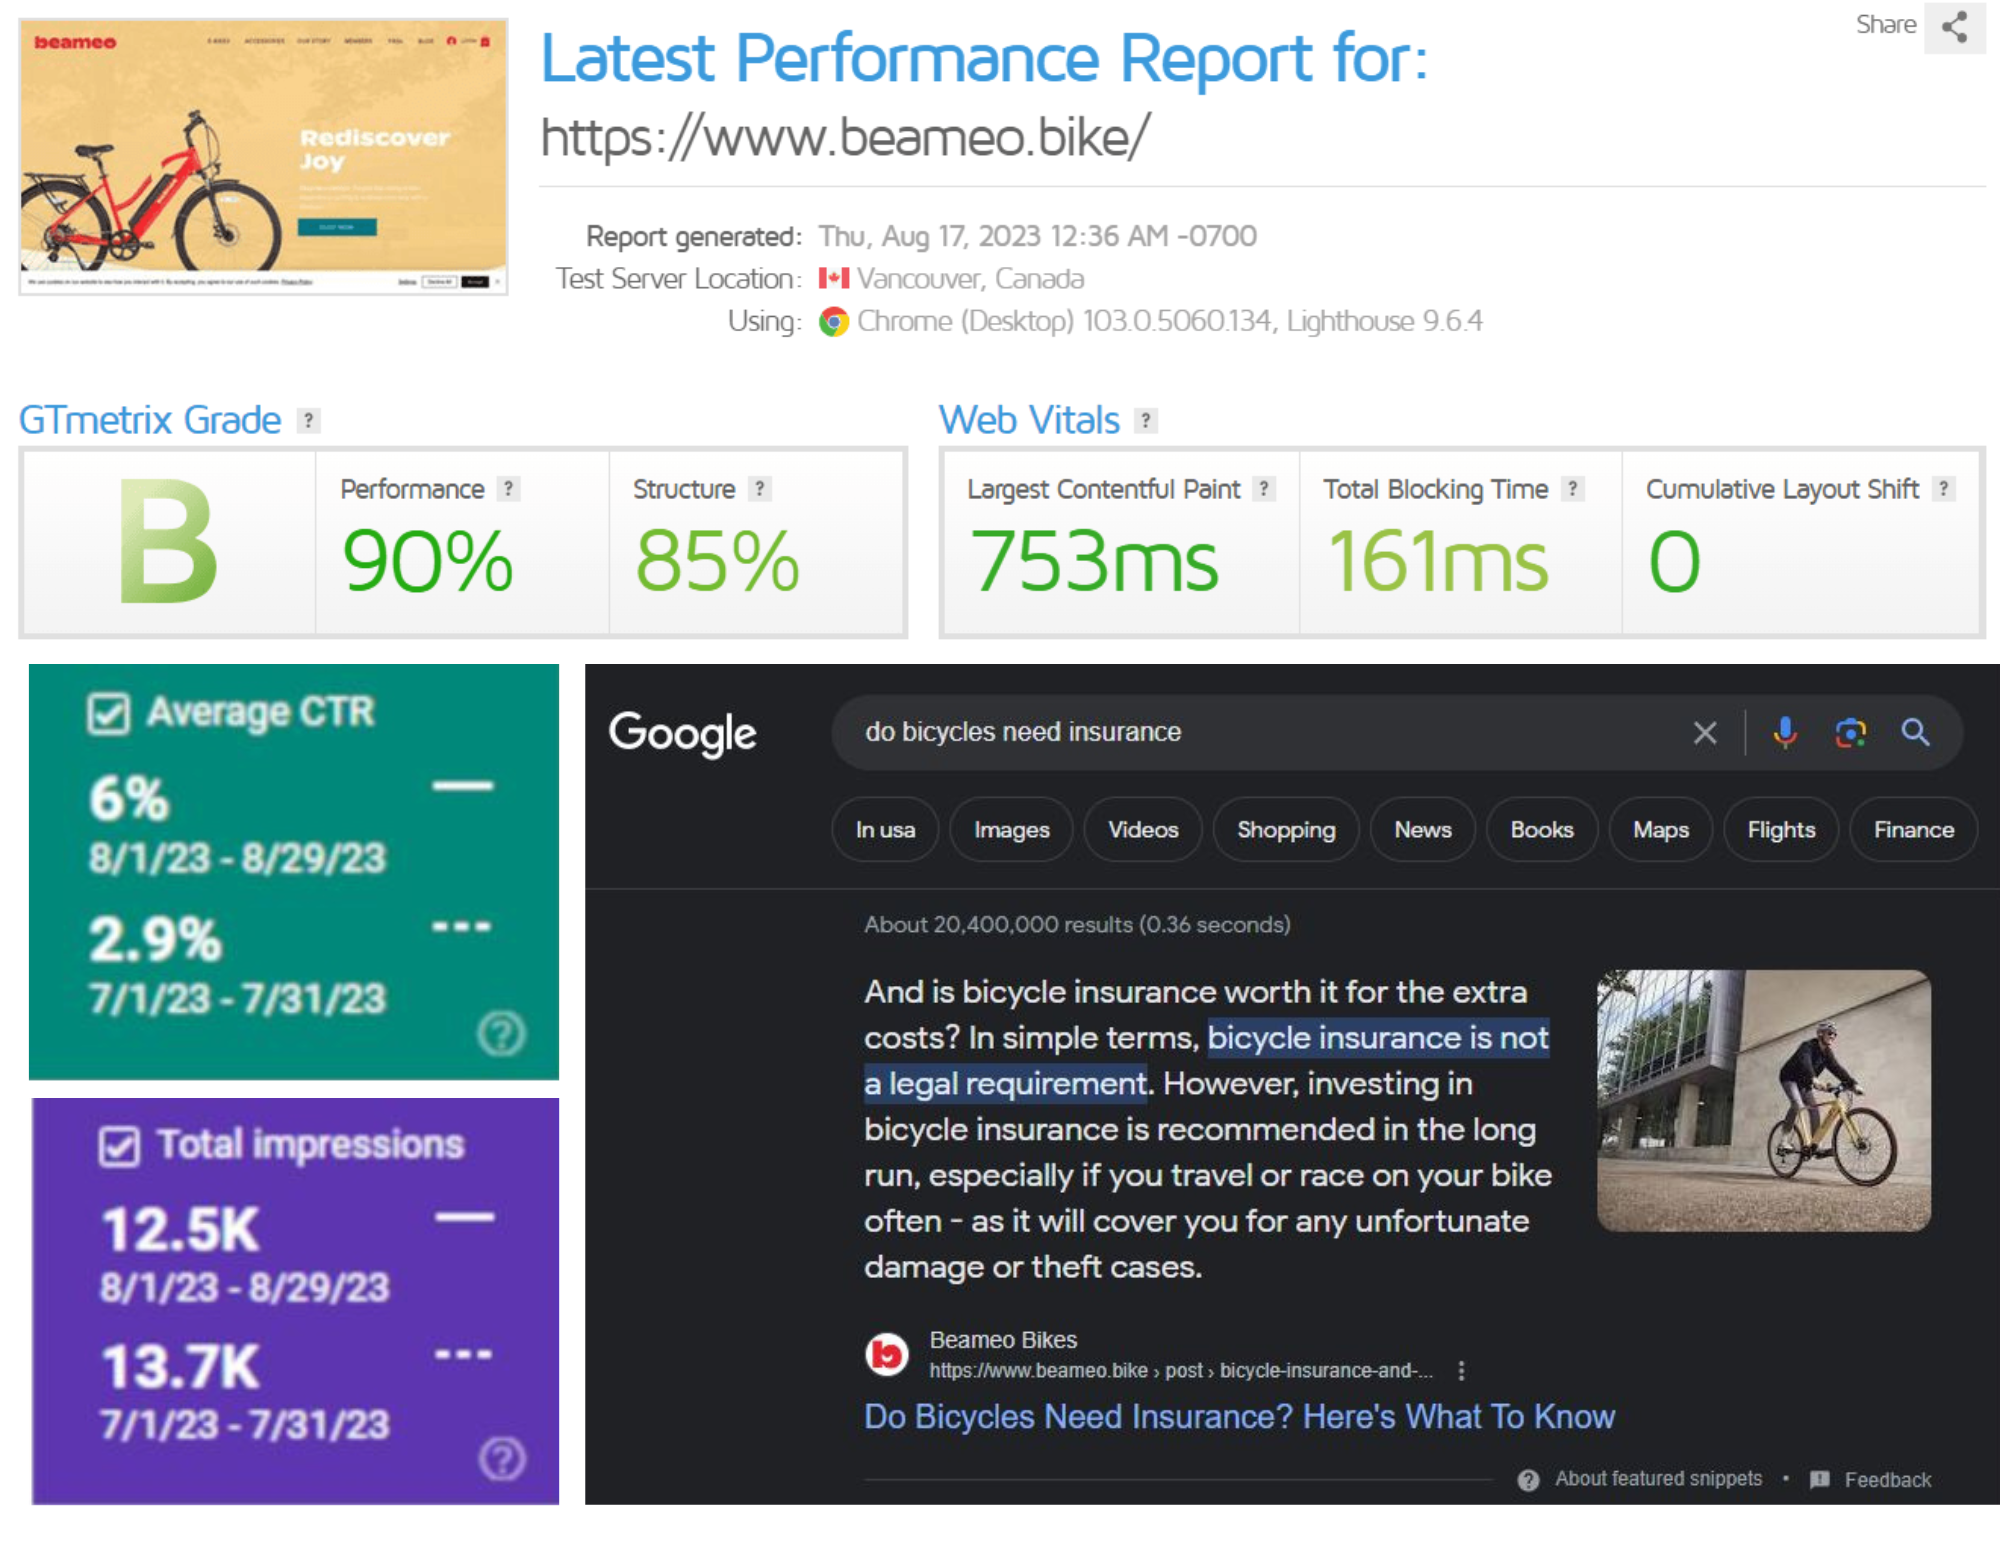
Task: Toggle the Average CTR checkbox
Action: click(x=108, y=714)
